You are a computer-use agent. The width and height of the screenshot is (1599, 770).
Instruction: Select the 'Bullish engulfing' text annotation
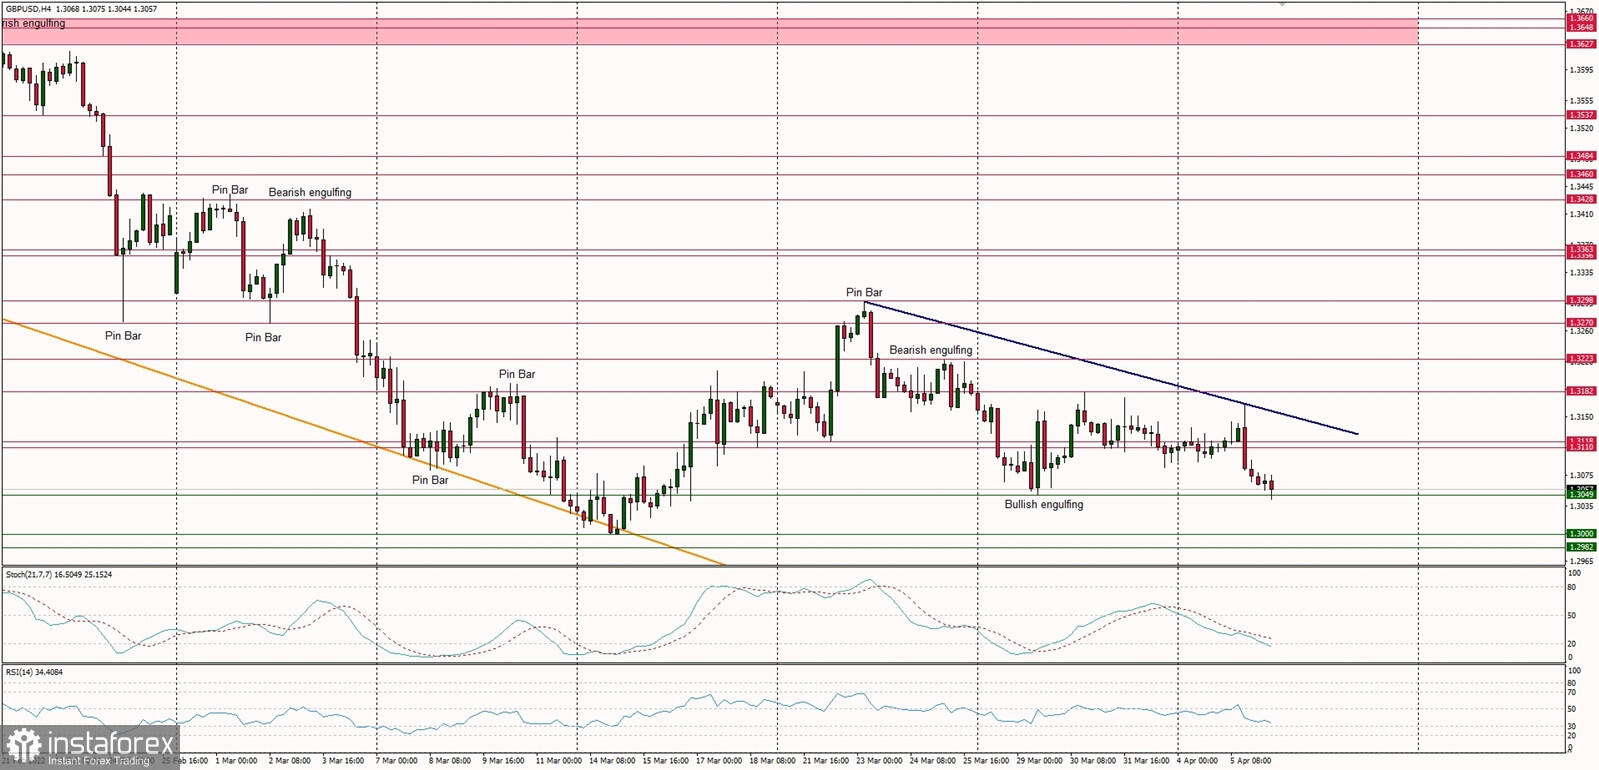[1043, 505]
